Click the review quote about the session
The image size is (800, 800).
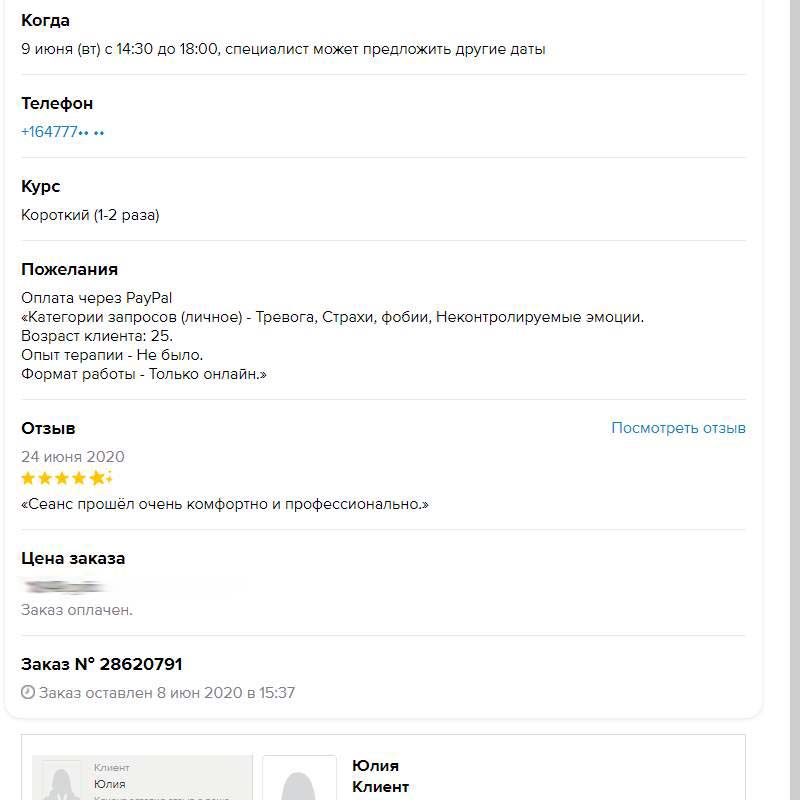coord(224,504)
